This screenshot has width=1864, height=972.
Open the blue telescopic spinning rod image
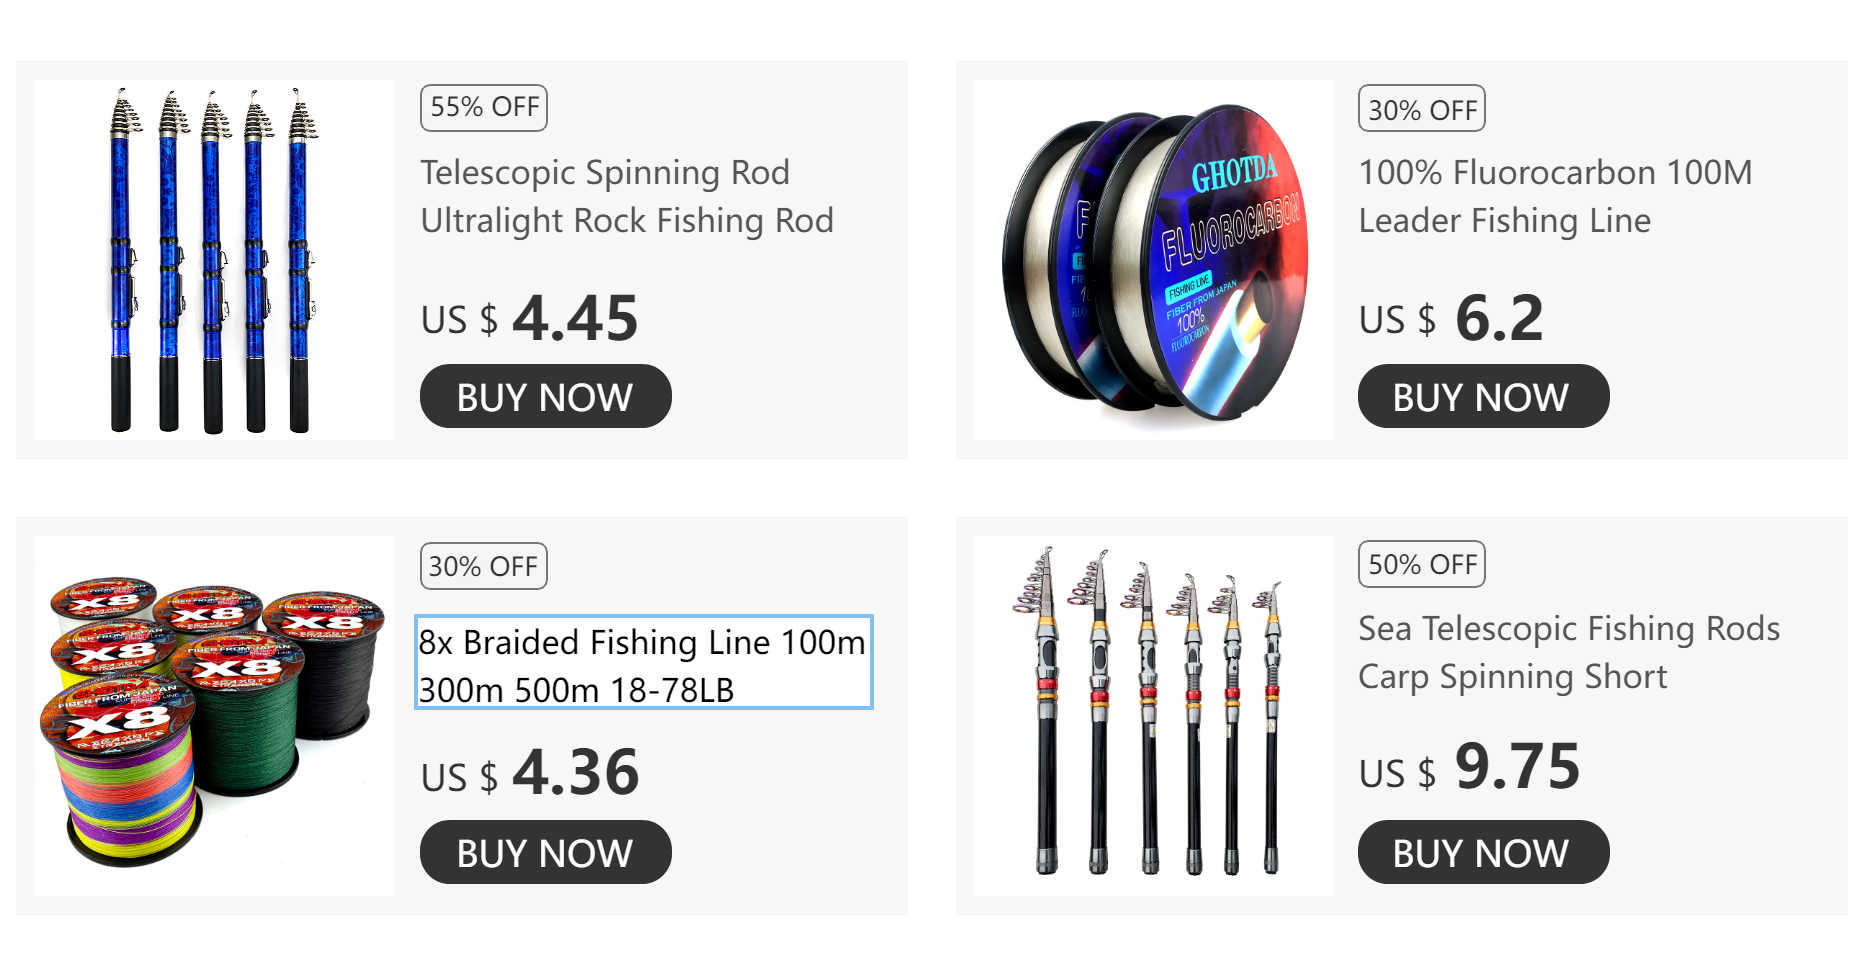click(x=214, y=260)
